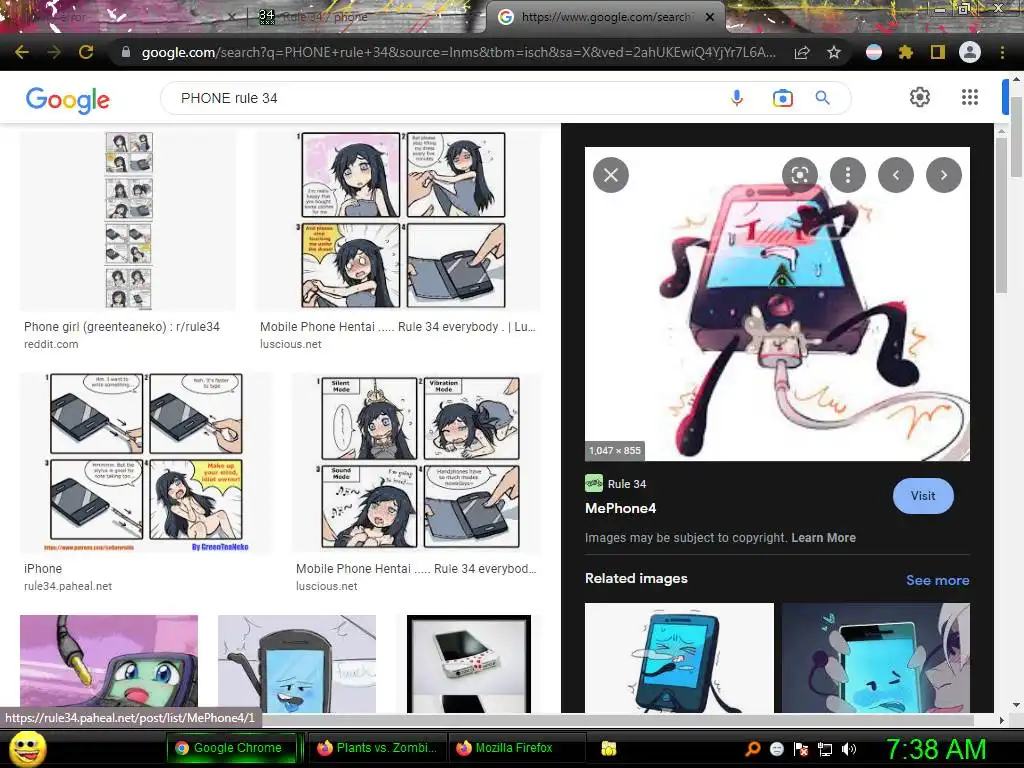Click the Google logo
This screenshot has width=1024, height=768.
[68, 99]
